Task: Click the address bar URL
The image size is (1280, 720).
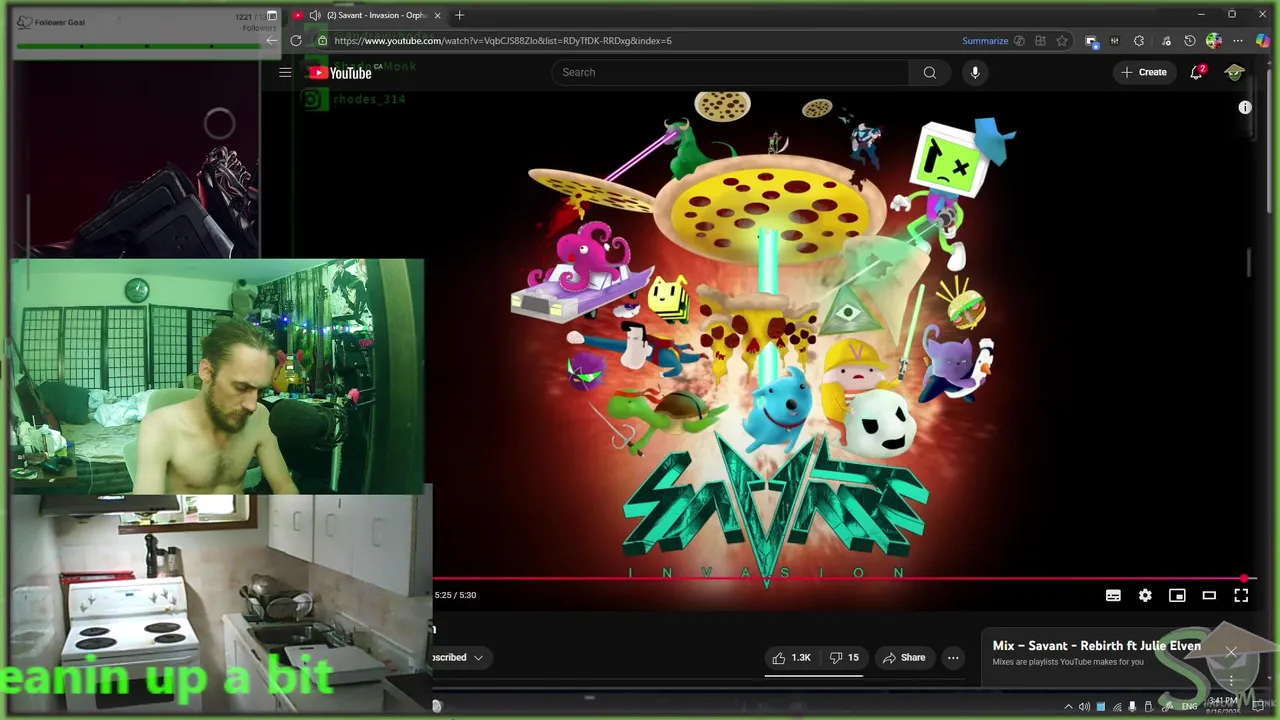Action: coord(503,41)
